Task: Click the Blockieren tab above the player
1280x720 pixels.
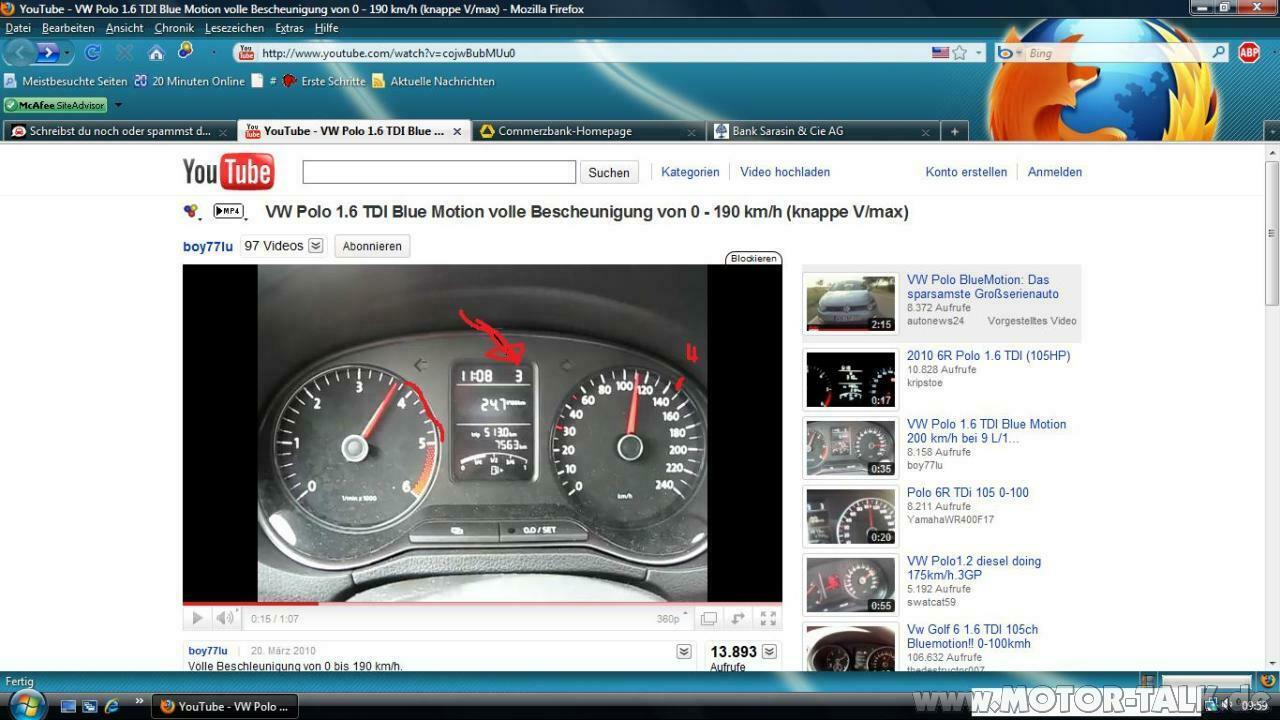Action: click(x=753, y=258)
